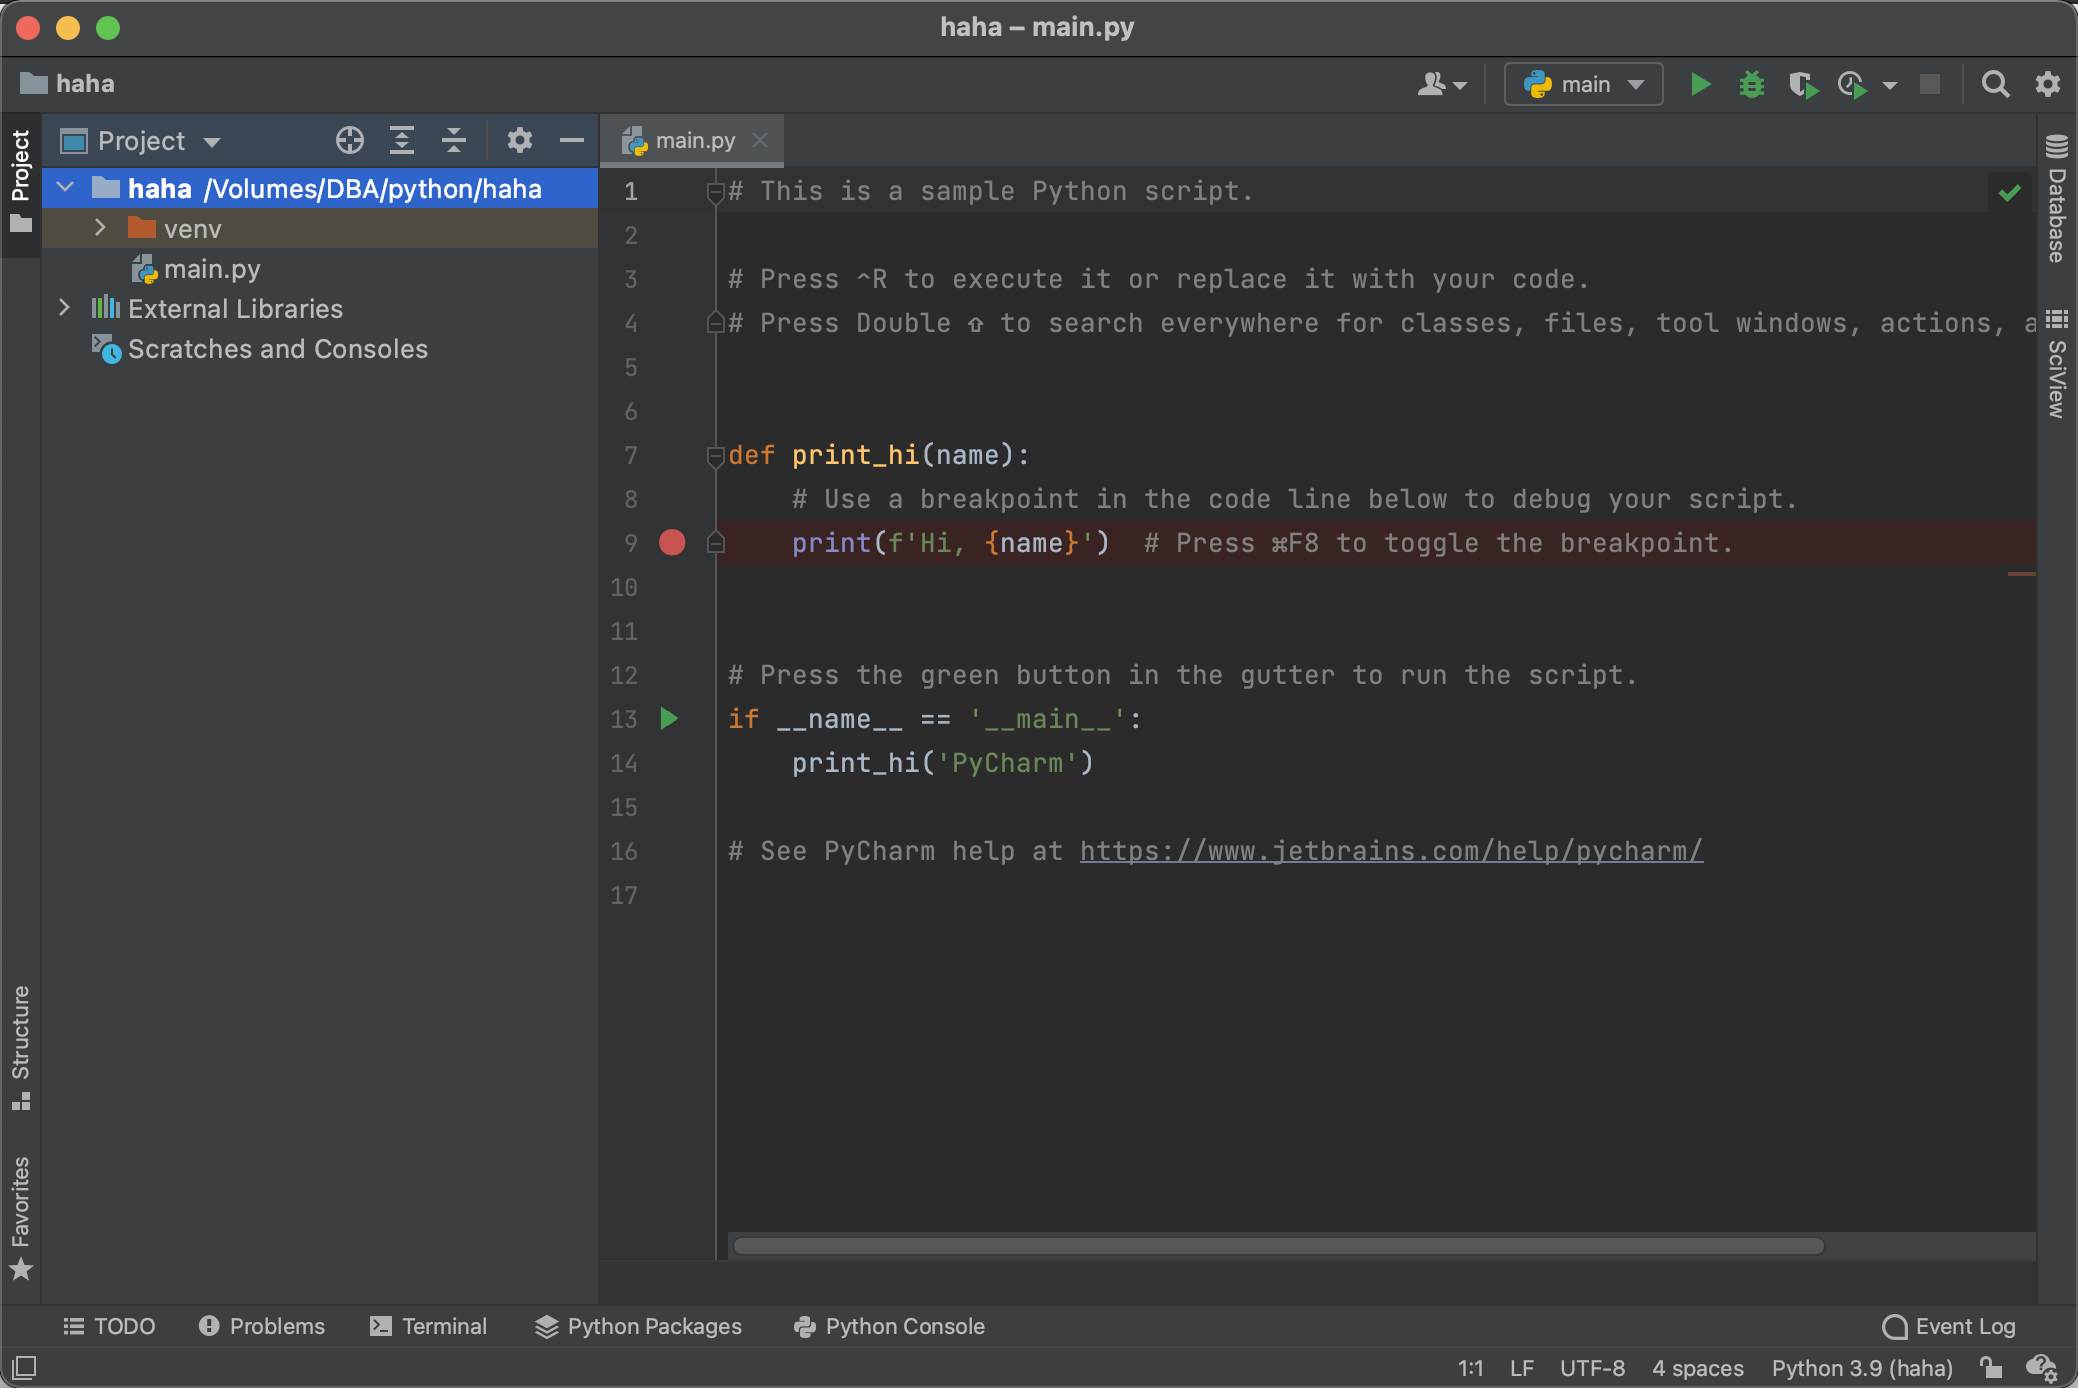Click the Debug bug icon
The image size is (2078, 1388).
(1751, 84)
